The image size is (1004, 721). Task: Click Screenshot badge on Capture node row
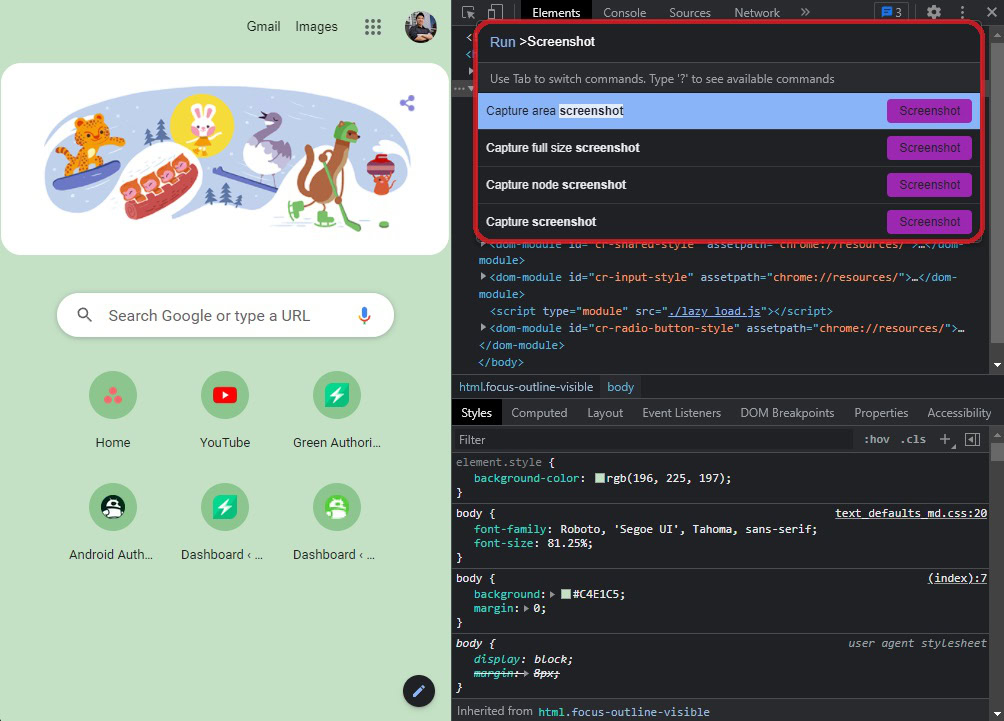click(x=929, y=185)
